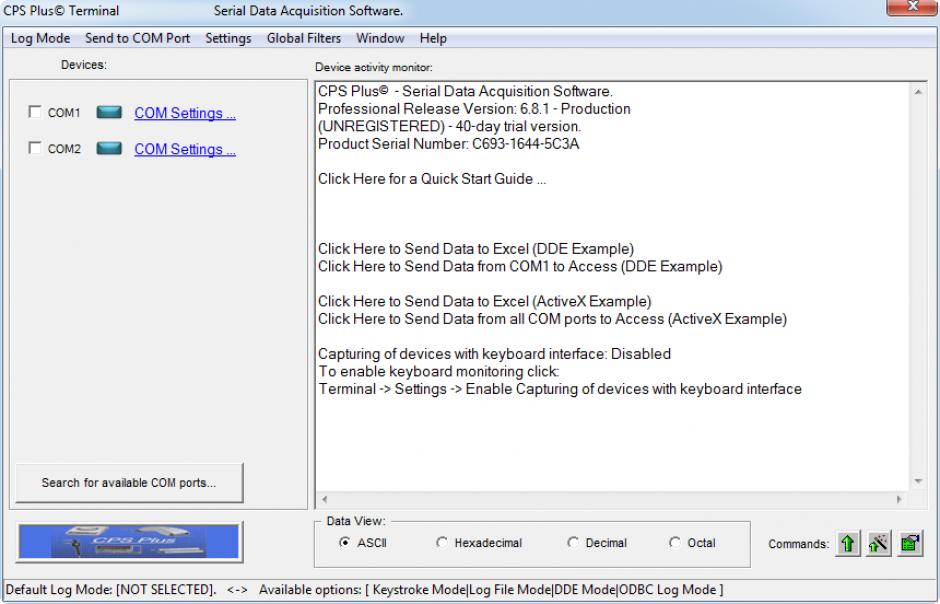The image size is (940, 604).
Task: Open COM Settings for COM1
Action: point(185,113)
